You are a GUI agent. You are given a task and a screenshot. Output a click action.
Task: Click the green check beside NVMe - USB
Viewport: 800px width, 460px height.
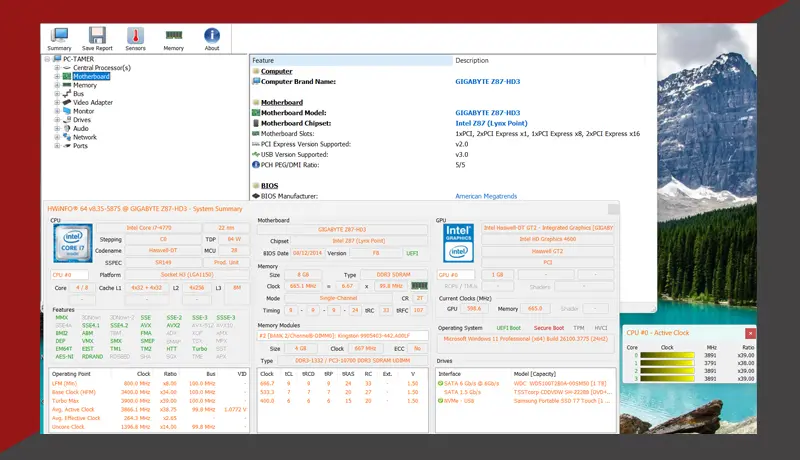click(440, 401)
